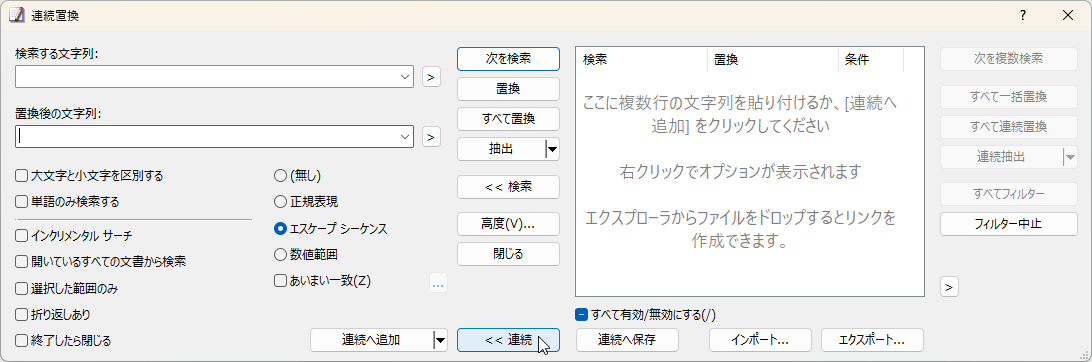Image resolution: width=1092 pixels, height=362 pixels.
Task: Click the > button beside 検索する文字列 field
Action: (x=431, y=77)
